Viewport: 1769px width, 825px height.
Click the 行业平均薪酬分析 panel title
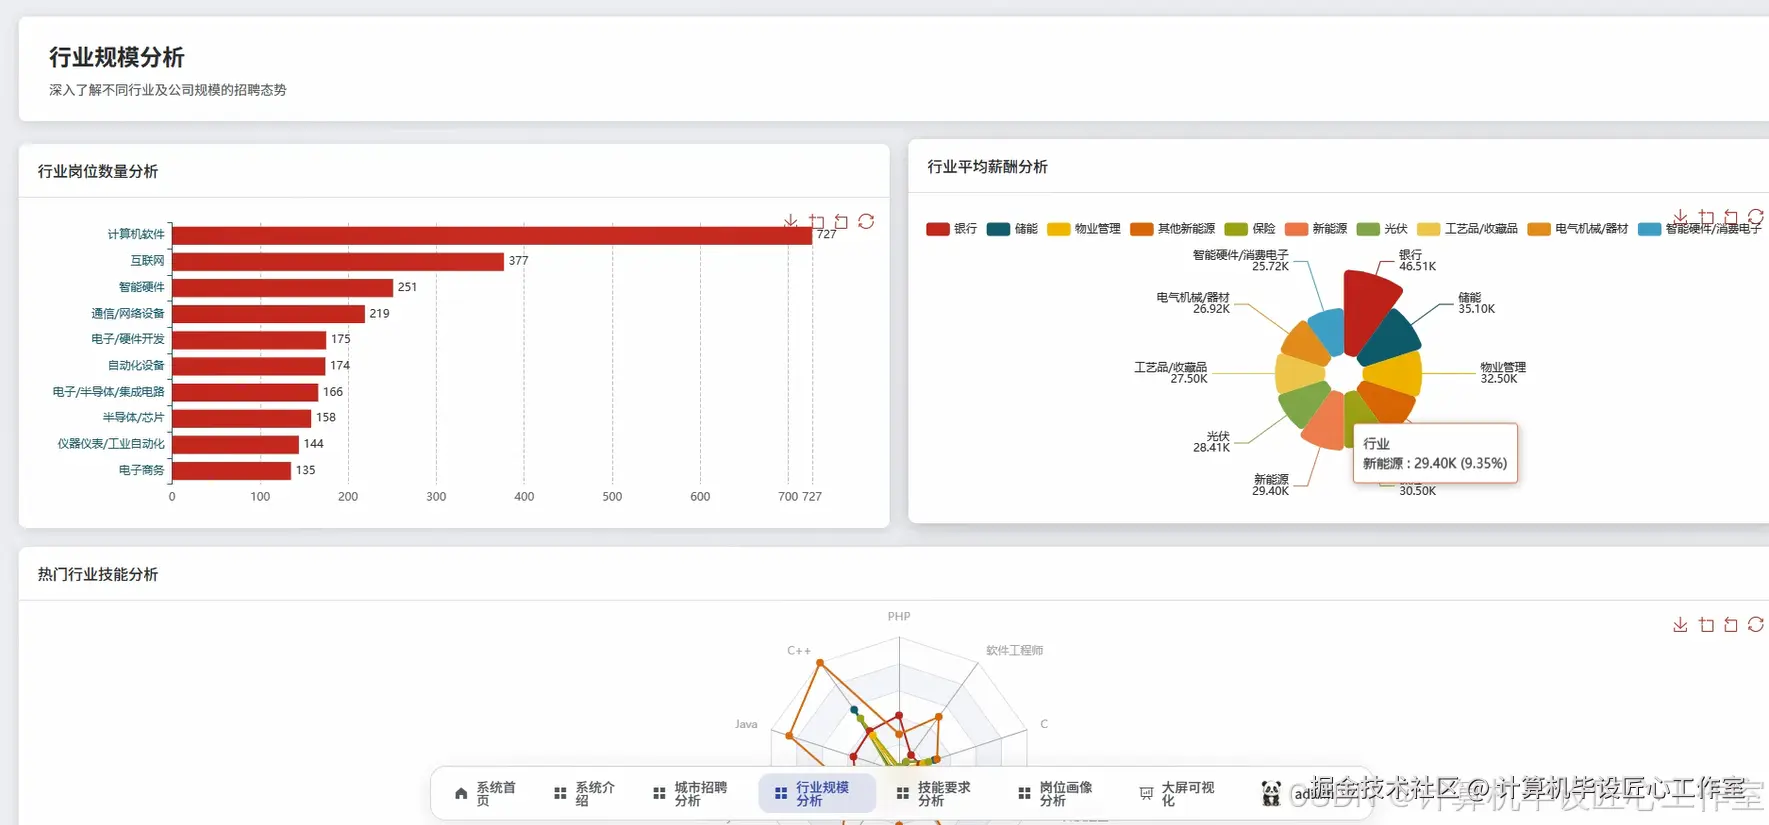(987, 166)
